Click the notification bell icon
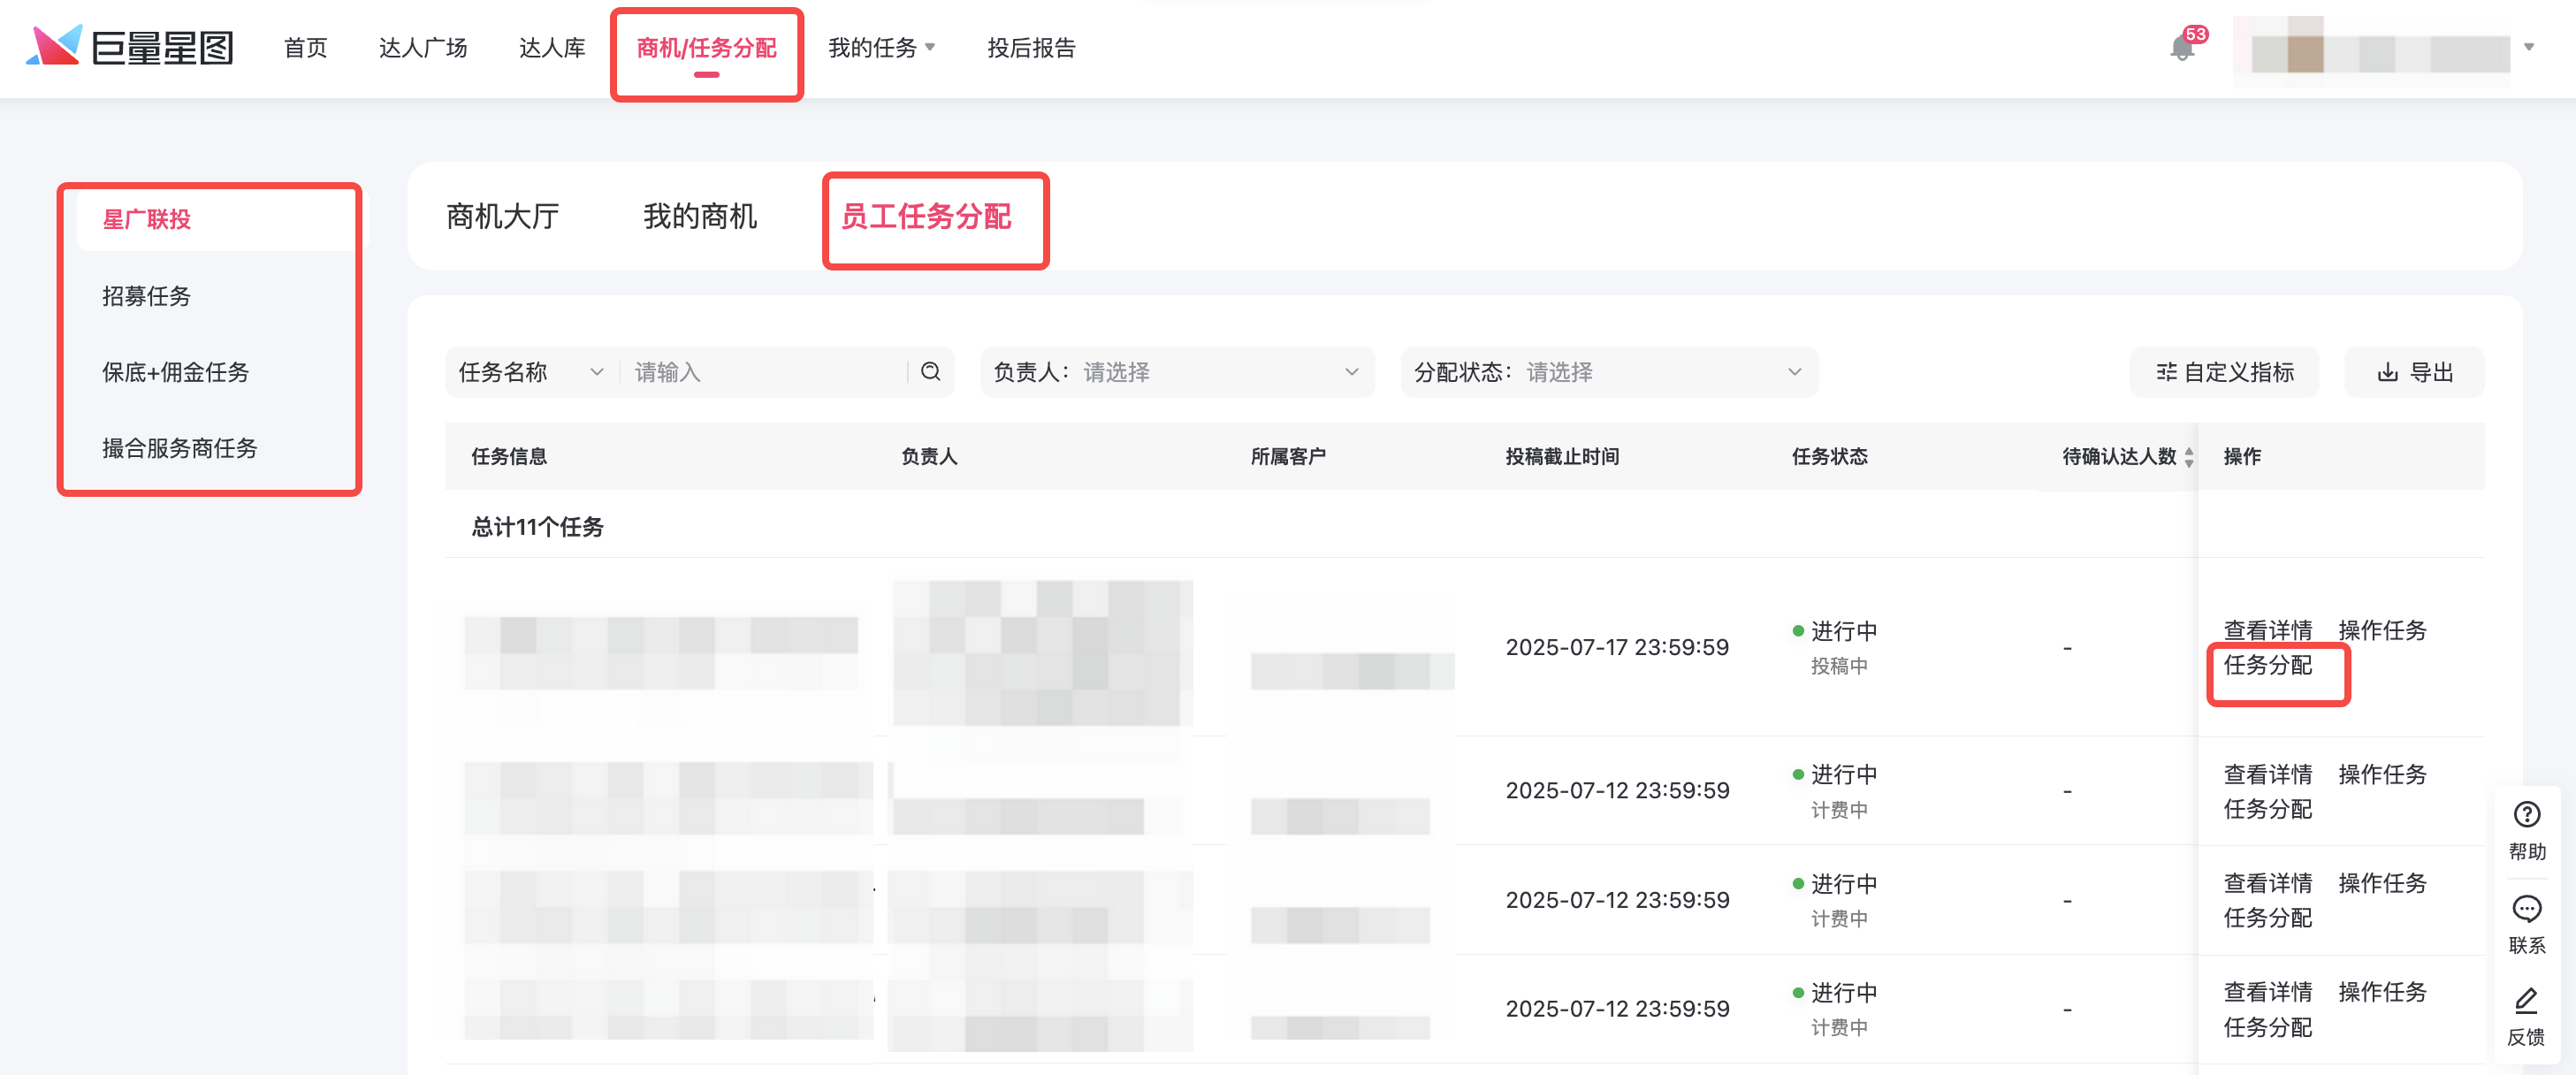The height and width of the screenshot is (1075, 2576). click(x=2182, y=48)
